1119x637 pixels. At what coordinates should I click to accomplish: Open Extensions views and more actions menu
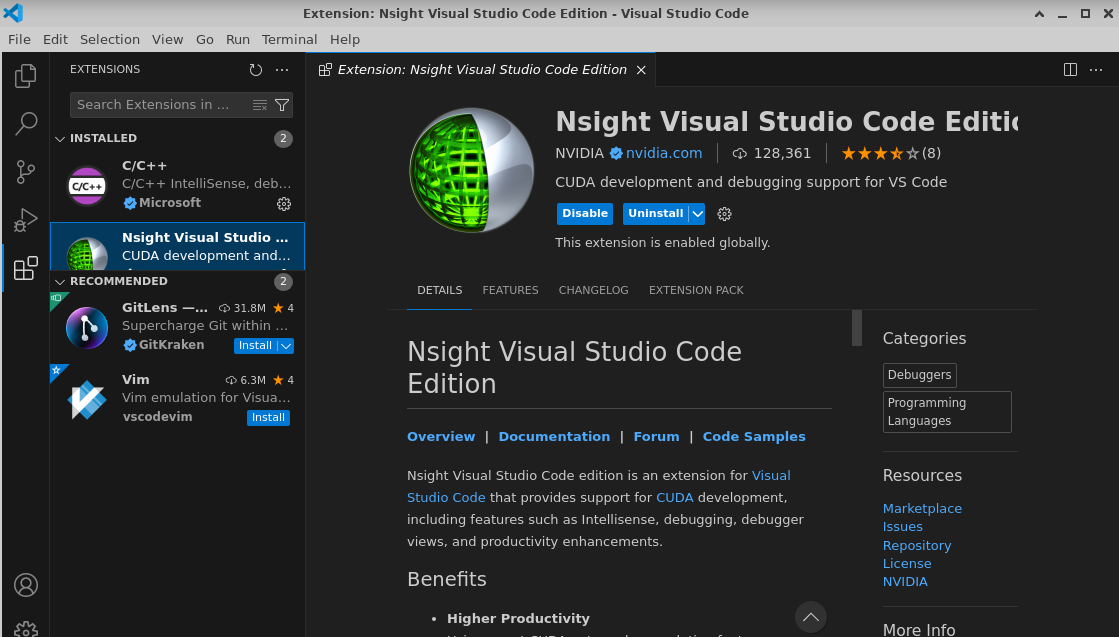click(282, 69)
